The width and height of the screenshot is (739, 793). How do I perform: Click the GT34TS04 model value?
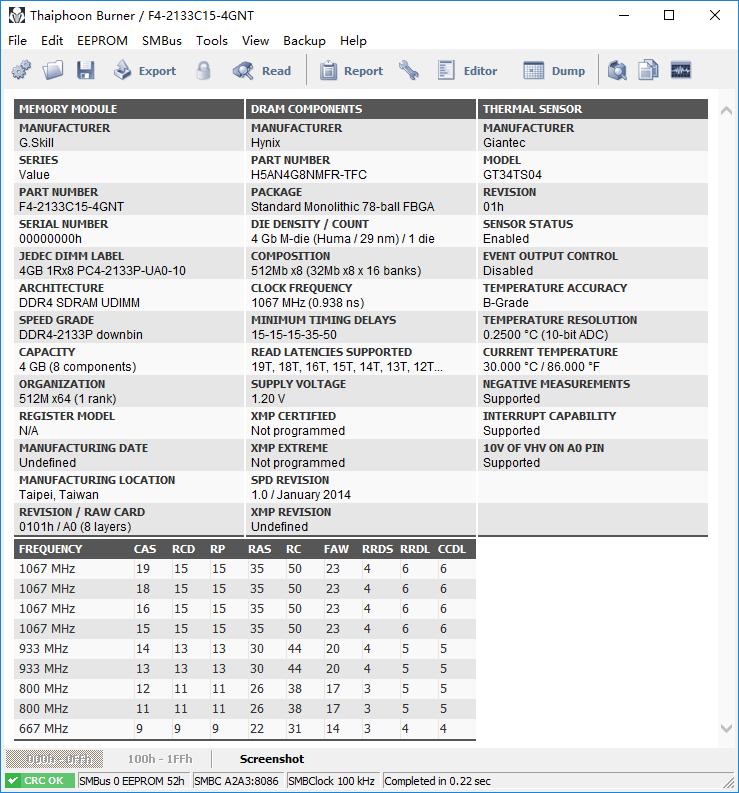click(x=512, y=174)
